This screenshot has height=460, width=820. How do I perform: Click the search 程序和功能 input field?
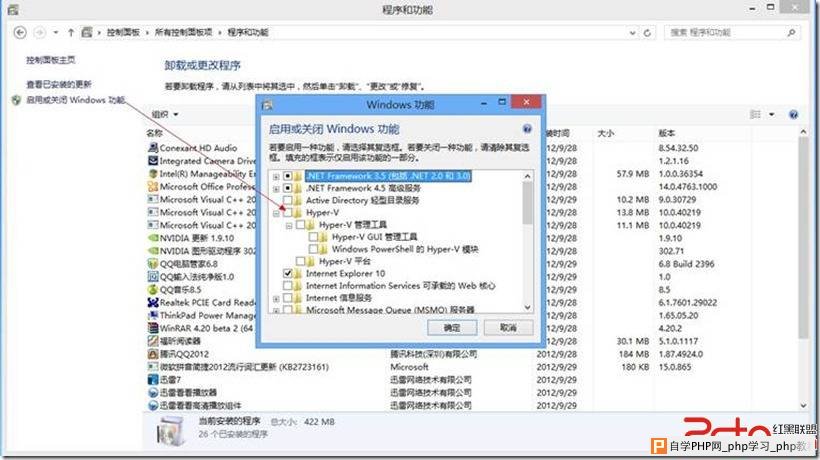tap(726, 32)
